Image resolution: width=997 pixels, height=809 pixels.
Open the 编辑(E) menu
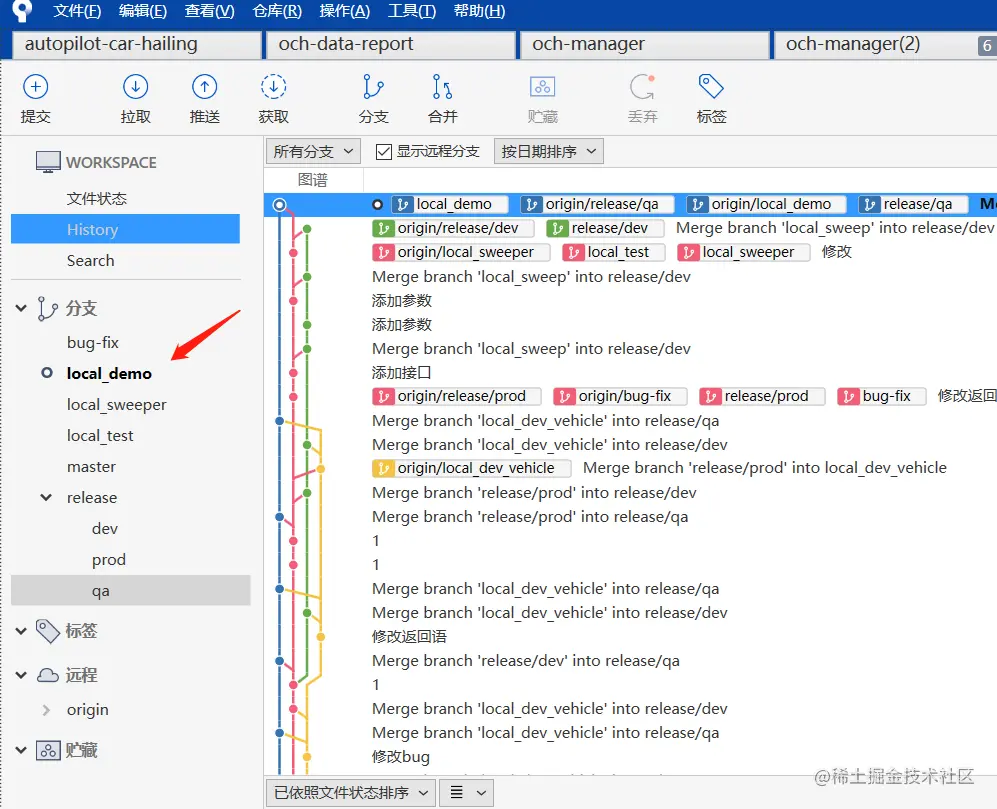click(x=142, y=11)
